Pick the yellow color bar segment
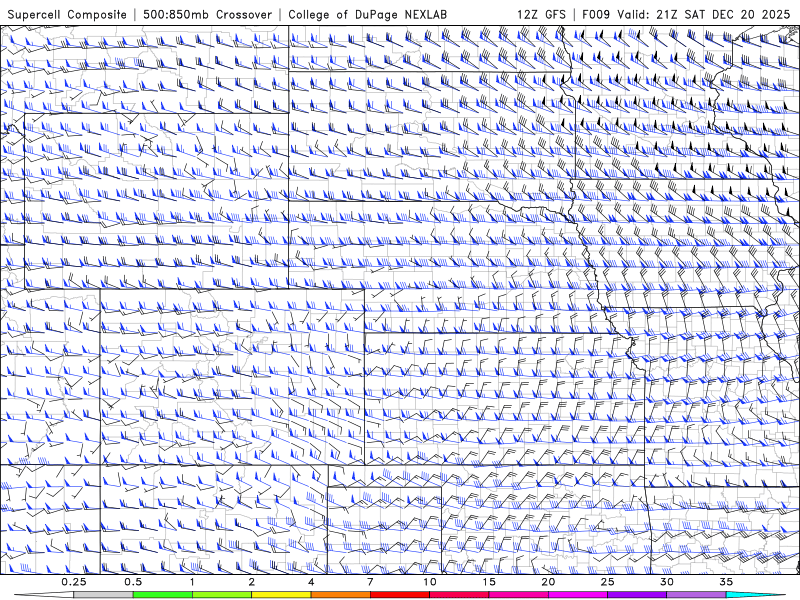Image resolution: width=800 pixels, height=600 pixels. [x=281, y=595]
